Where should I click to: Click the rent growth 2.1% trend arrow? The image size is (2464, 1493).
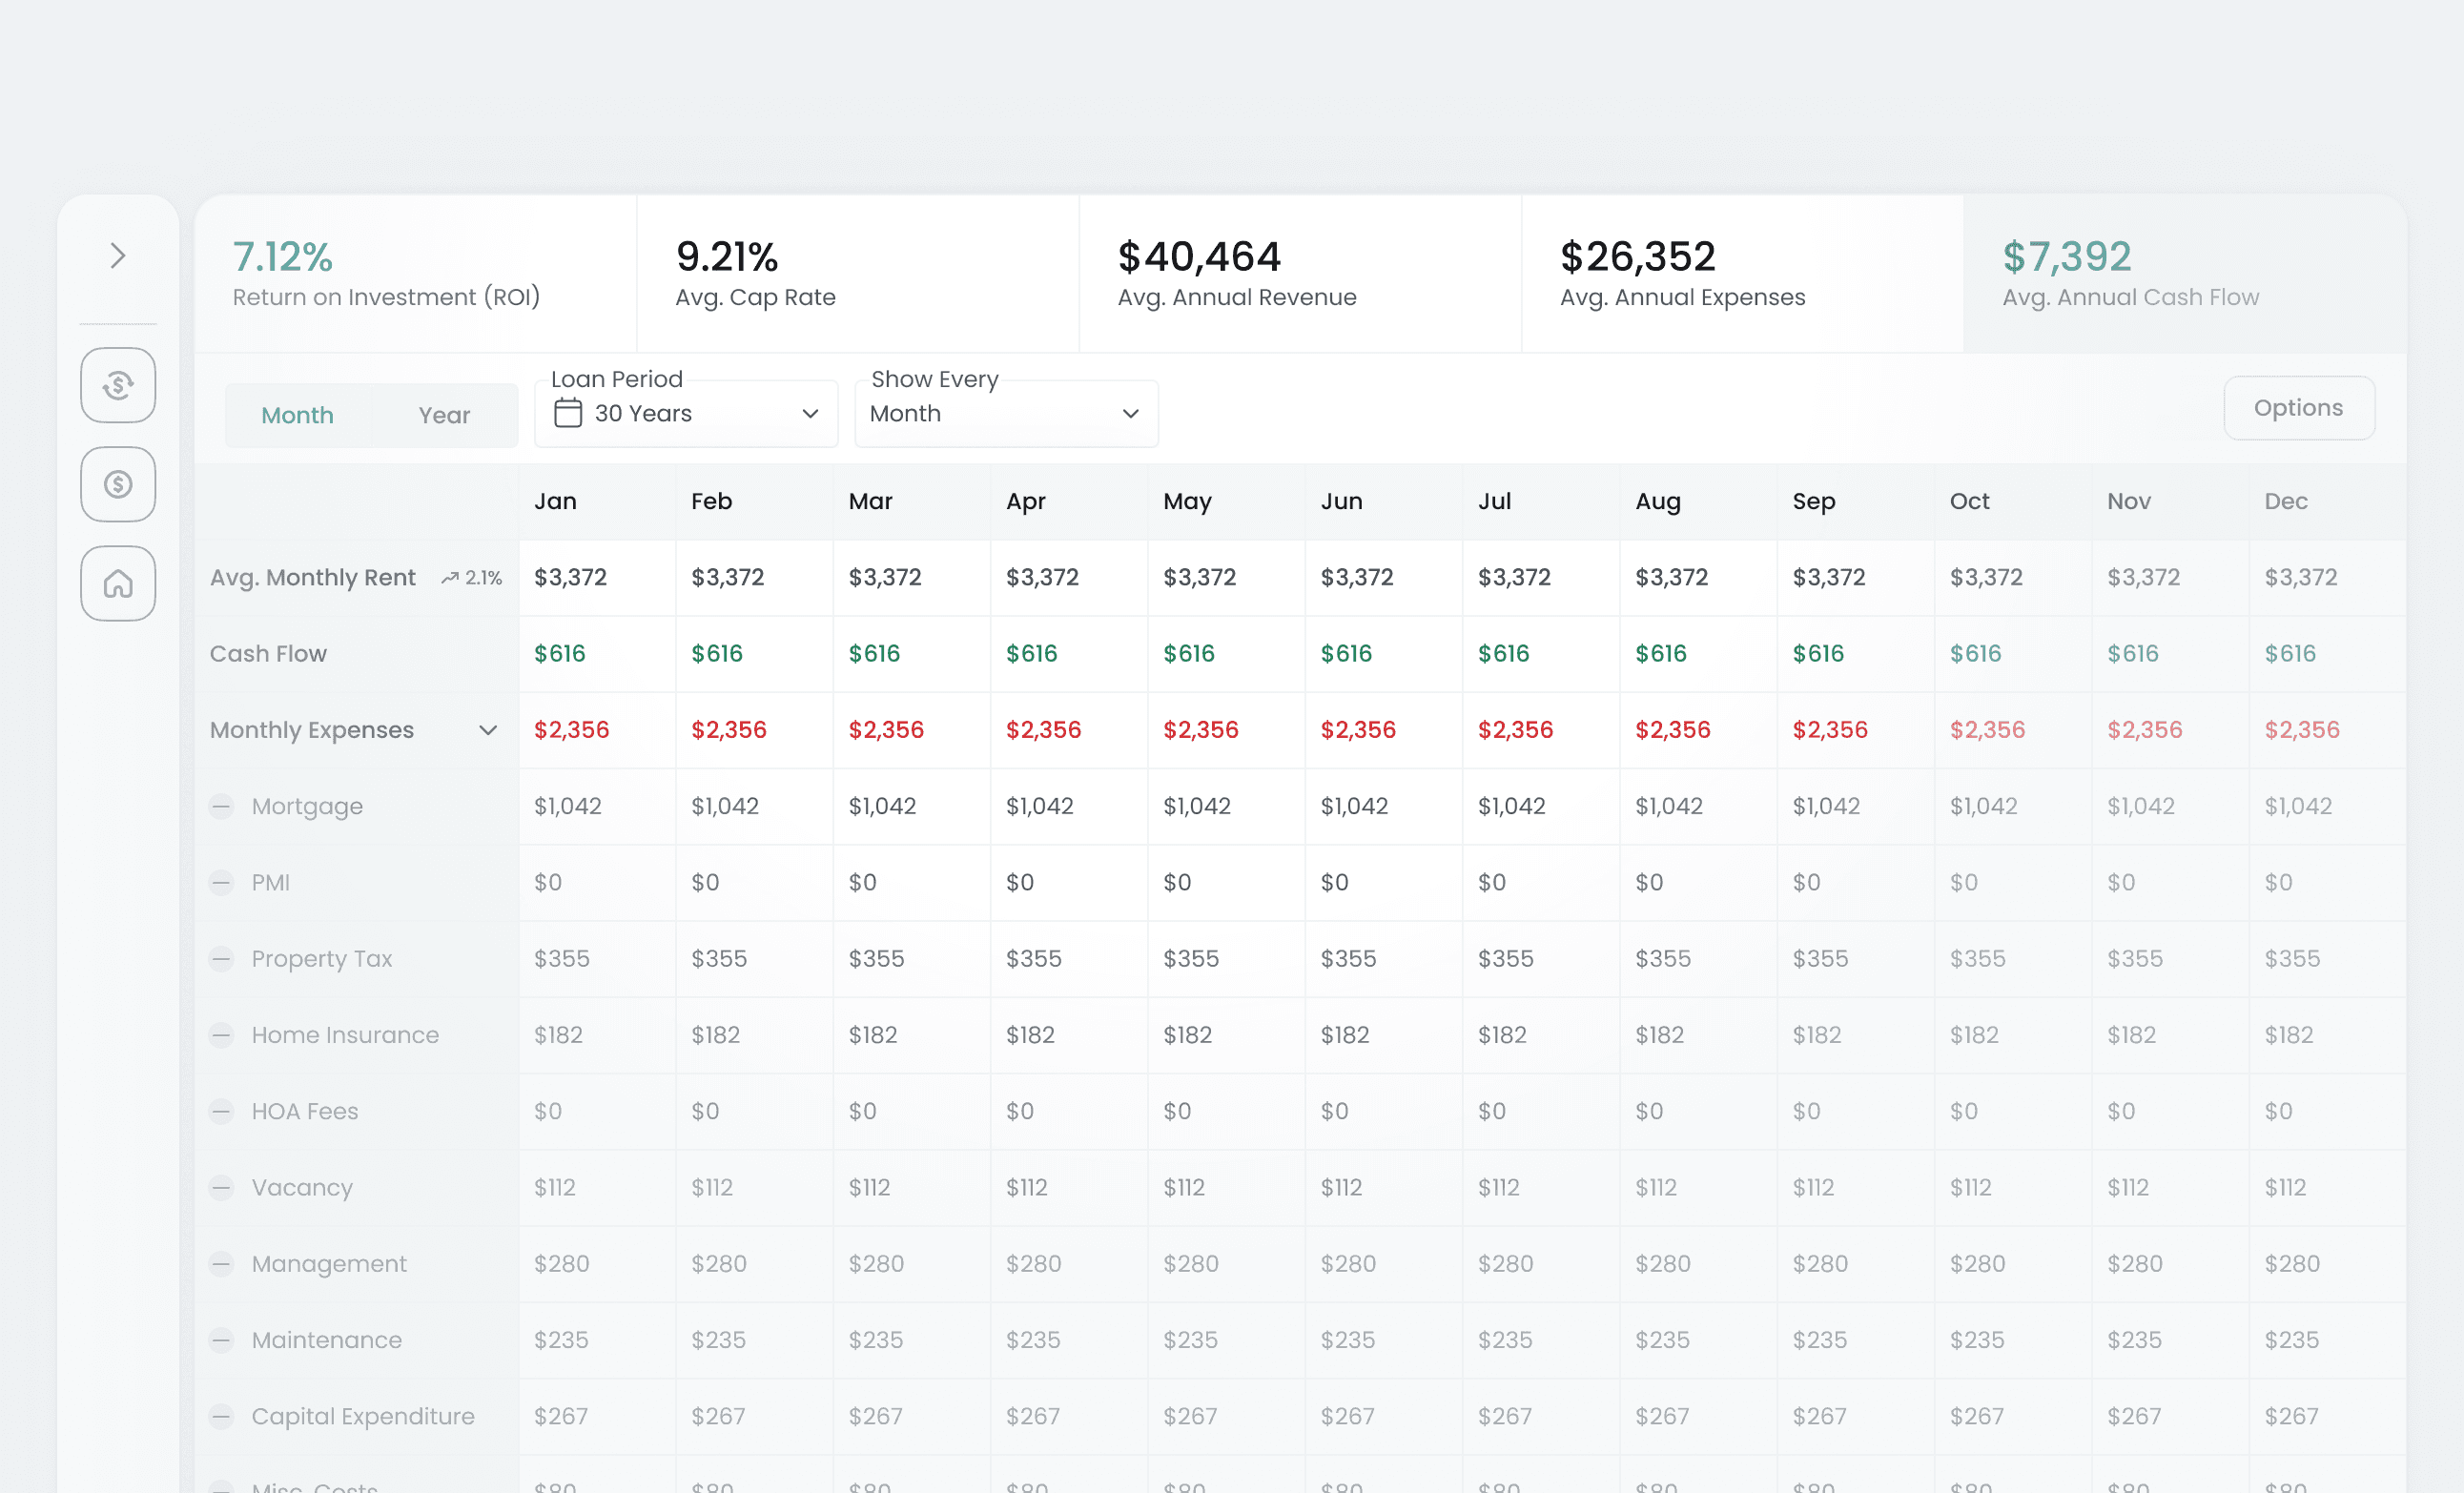point(450,578)
